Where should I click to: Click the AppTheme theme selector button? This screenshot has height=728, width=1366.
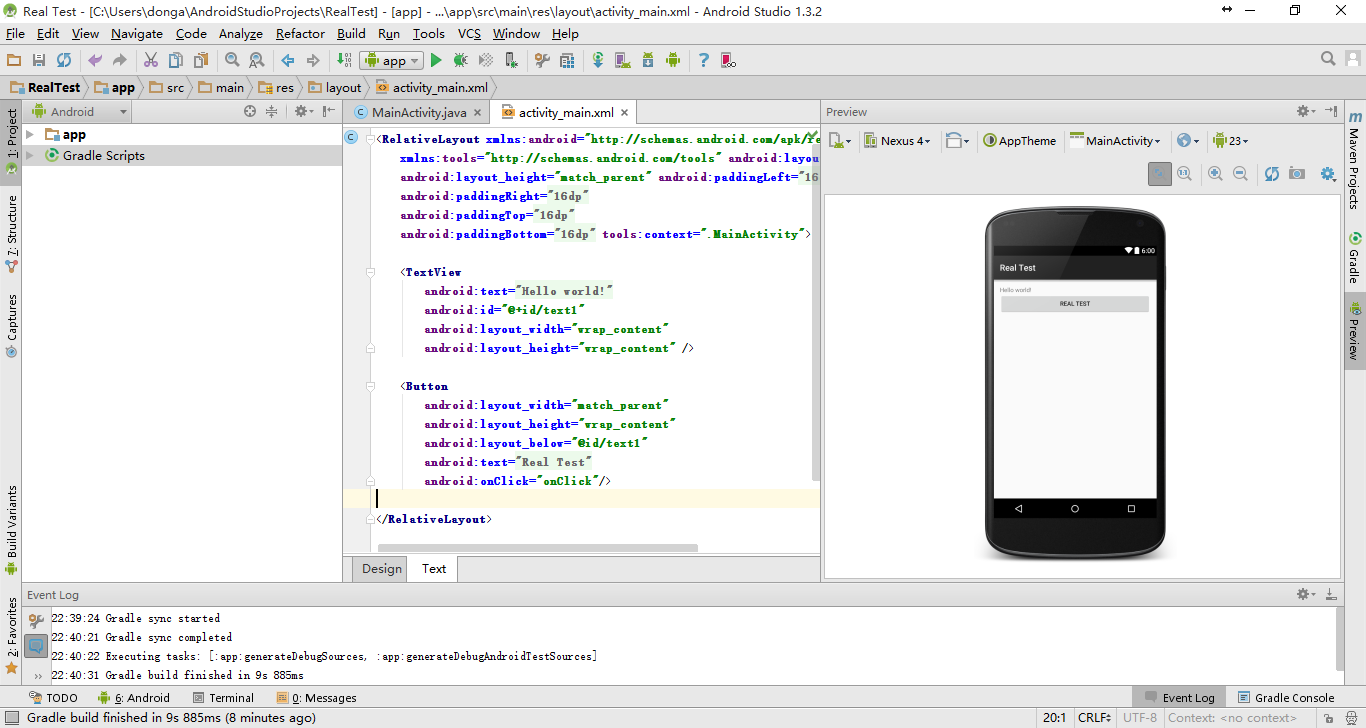click(1019, 141)
